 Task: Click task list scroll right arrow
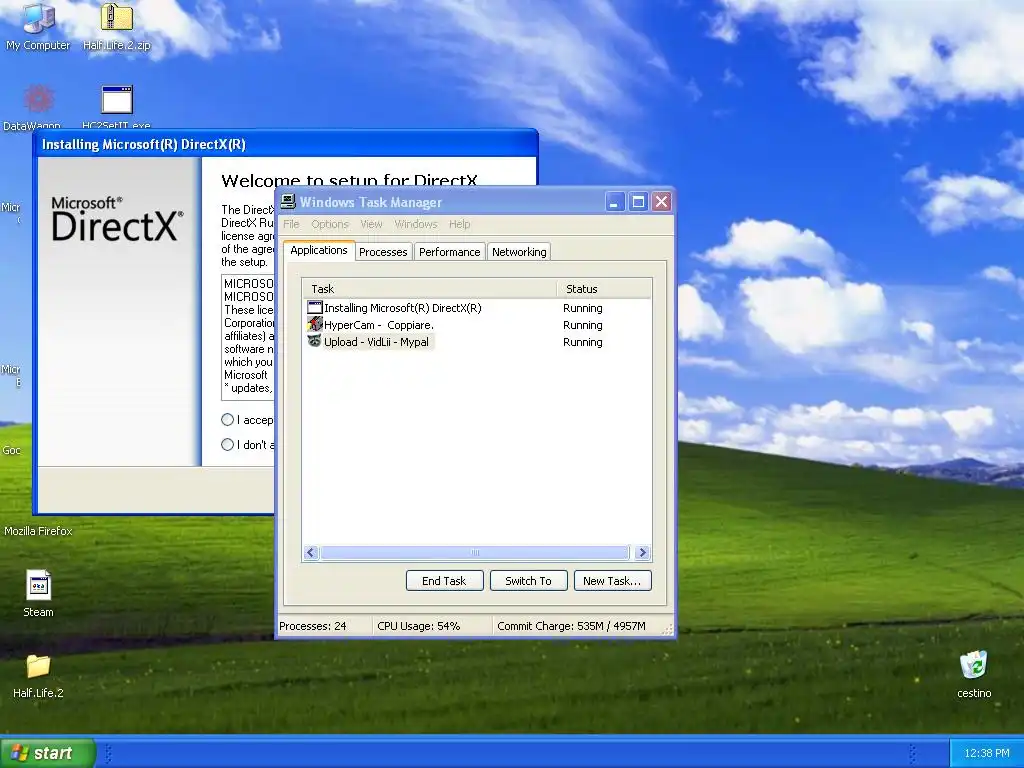point(643,552)
